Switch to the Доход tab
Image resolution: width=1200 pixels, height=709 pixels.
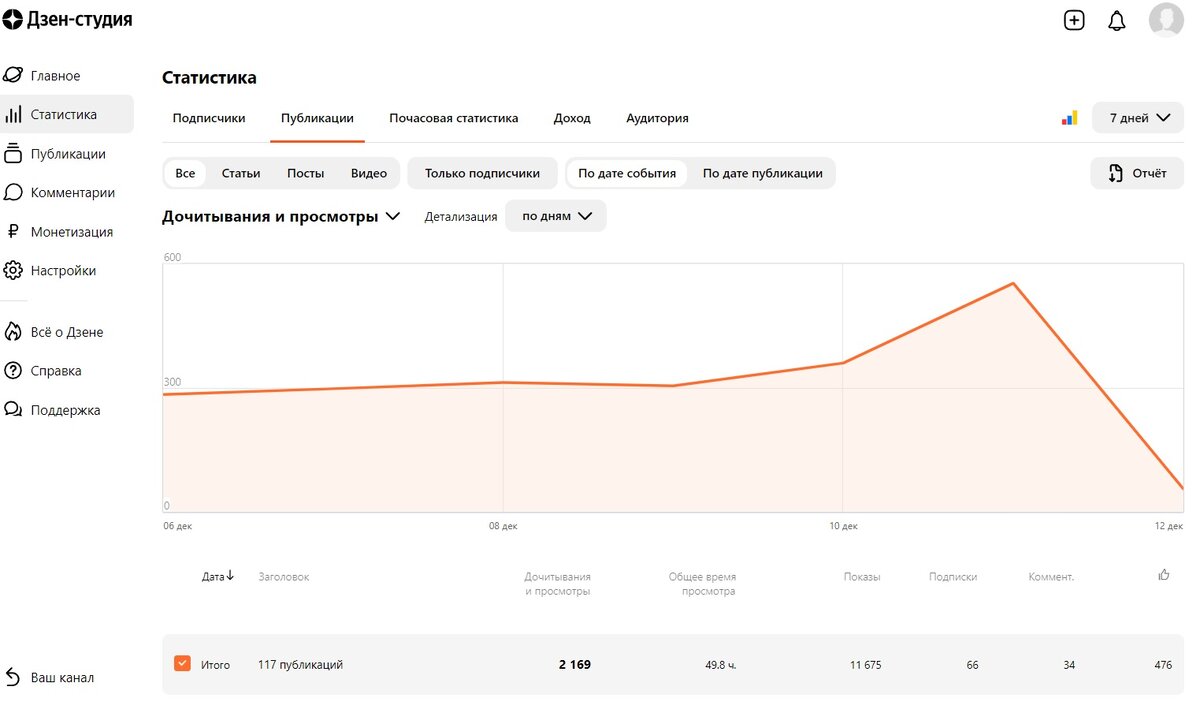[572, 118]
